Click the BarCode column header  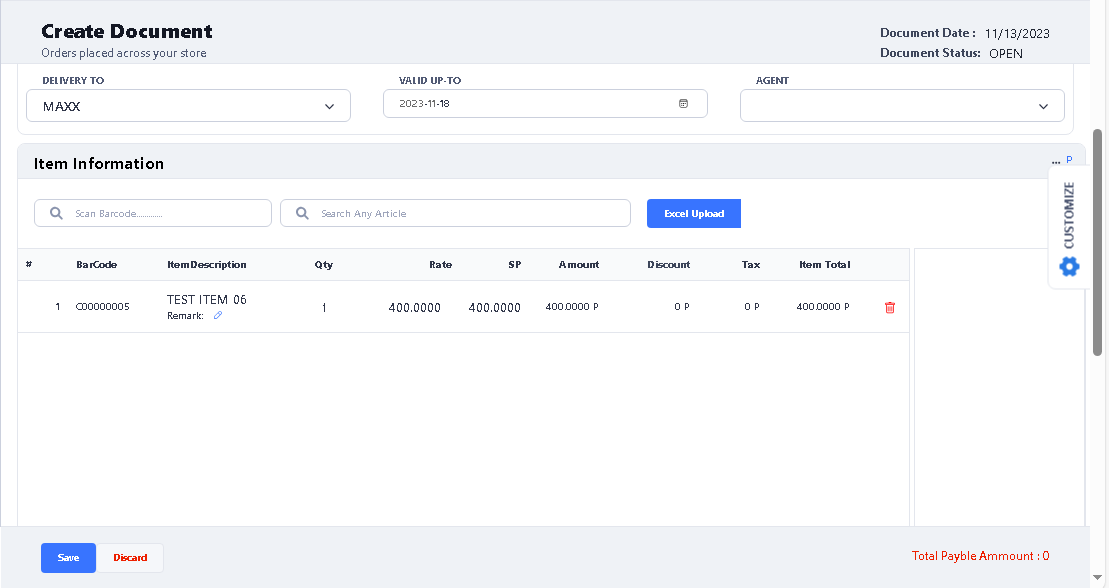pos(97,265)
